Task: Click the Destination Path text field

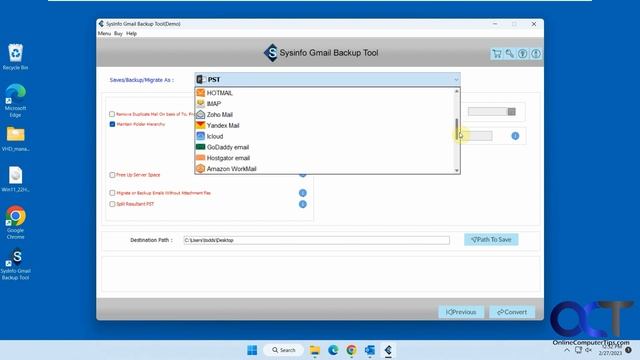Action: [316, 240]
